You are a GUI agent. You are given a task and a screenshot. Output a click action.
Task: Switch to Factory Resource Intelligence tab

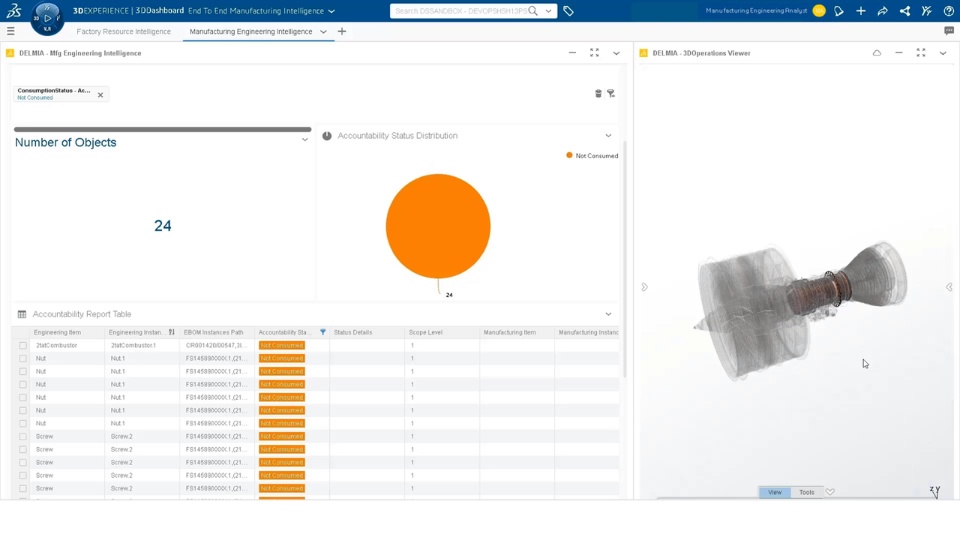coord(124,31)
